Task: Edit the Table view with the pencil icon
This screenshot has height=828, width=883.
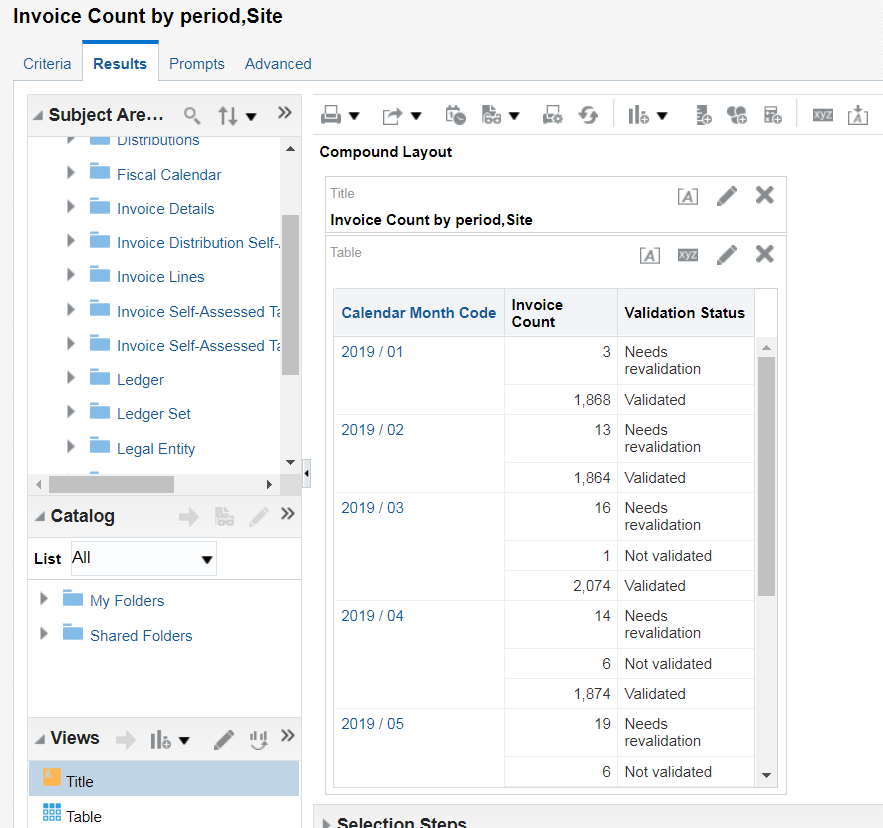Action: (727, 254)
